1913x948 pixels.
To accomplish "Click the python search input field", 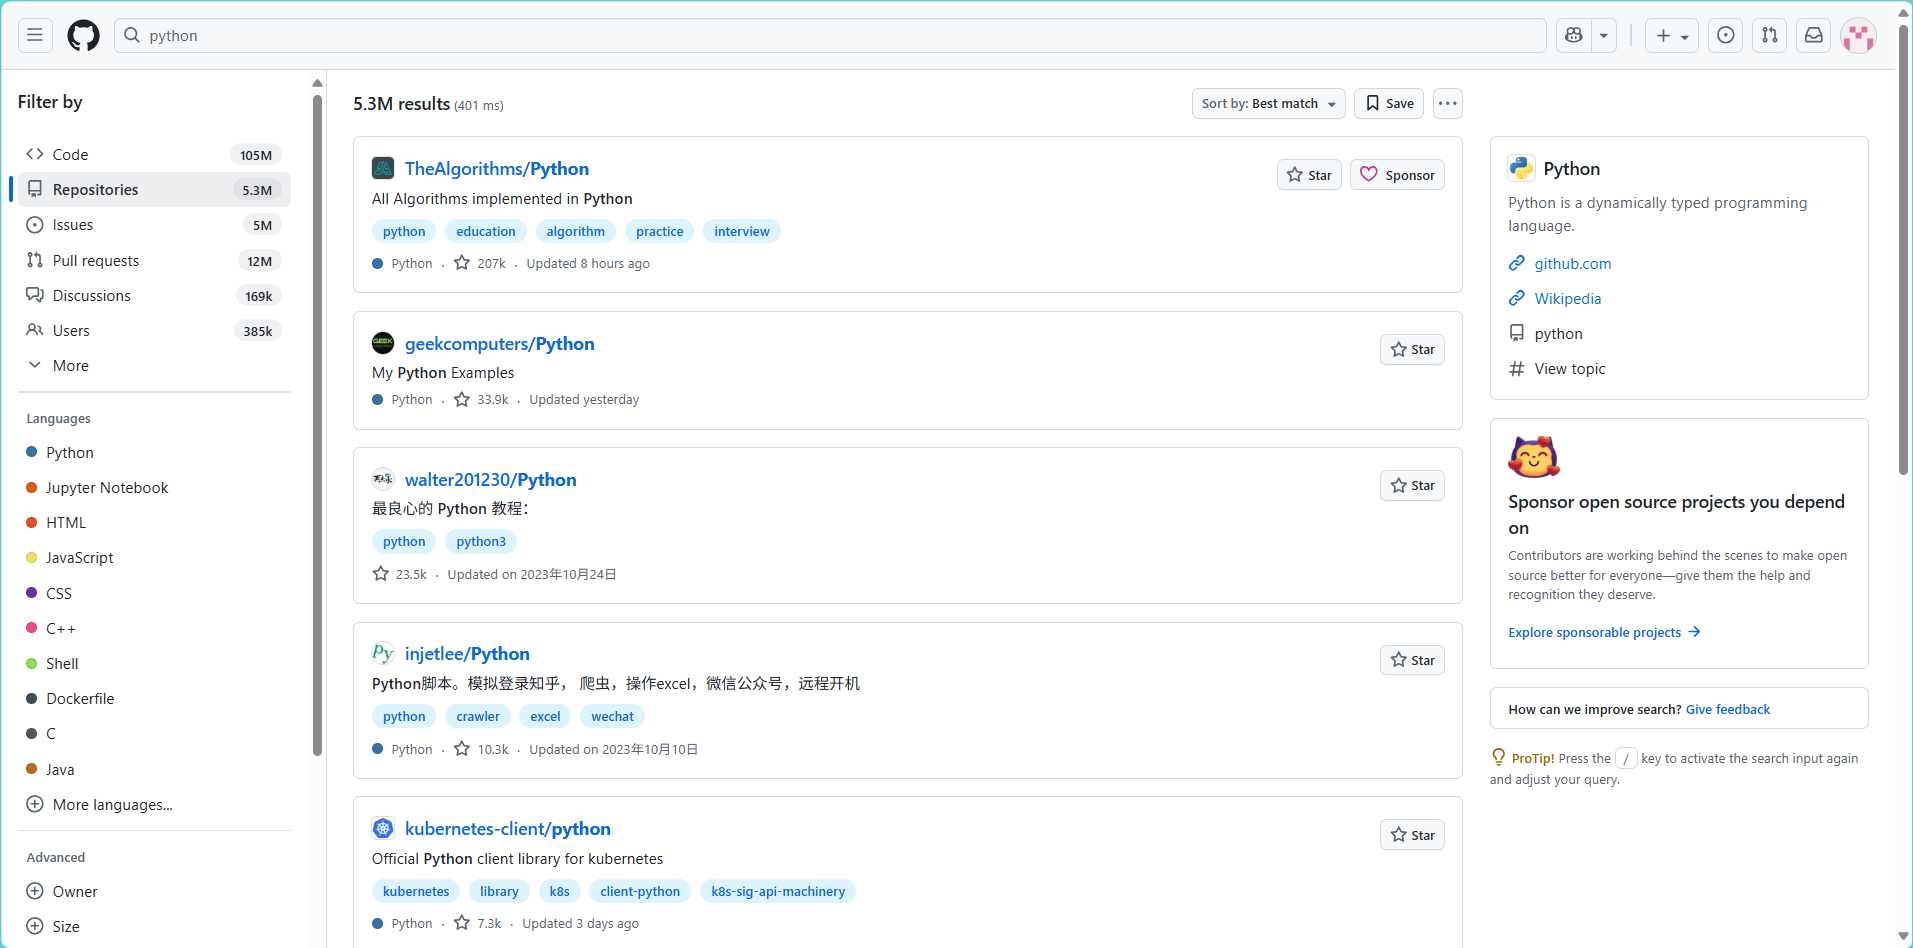I will (x=830, y=36).
